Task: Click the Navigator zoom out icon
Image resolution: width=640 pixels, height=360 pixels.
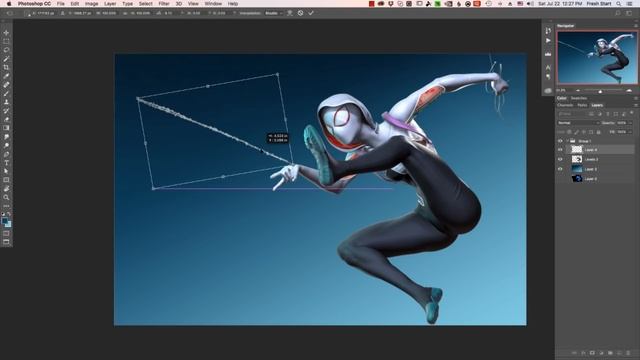Action: pyautogui.click(x=578, y=91)
